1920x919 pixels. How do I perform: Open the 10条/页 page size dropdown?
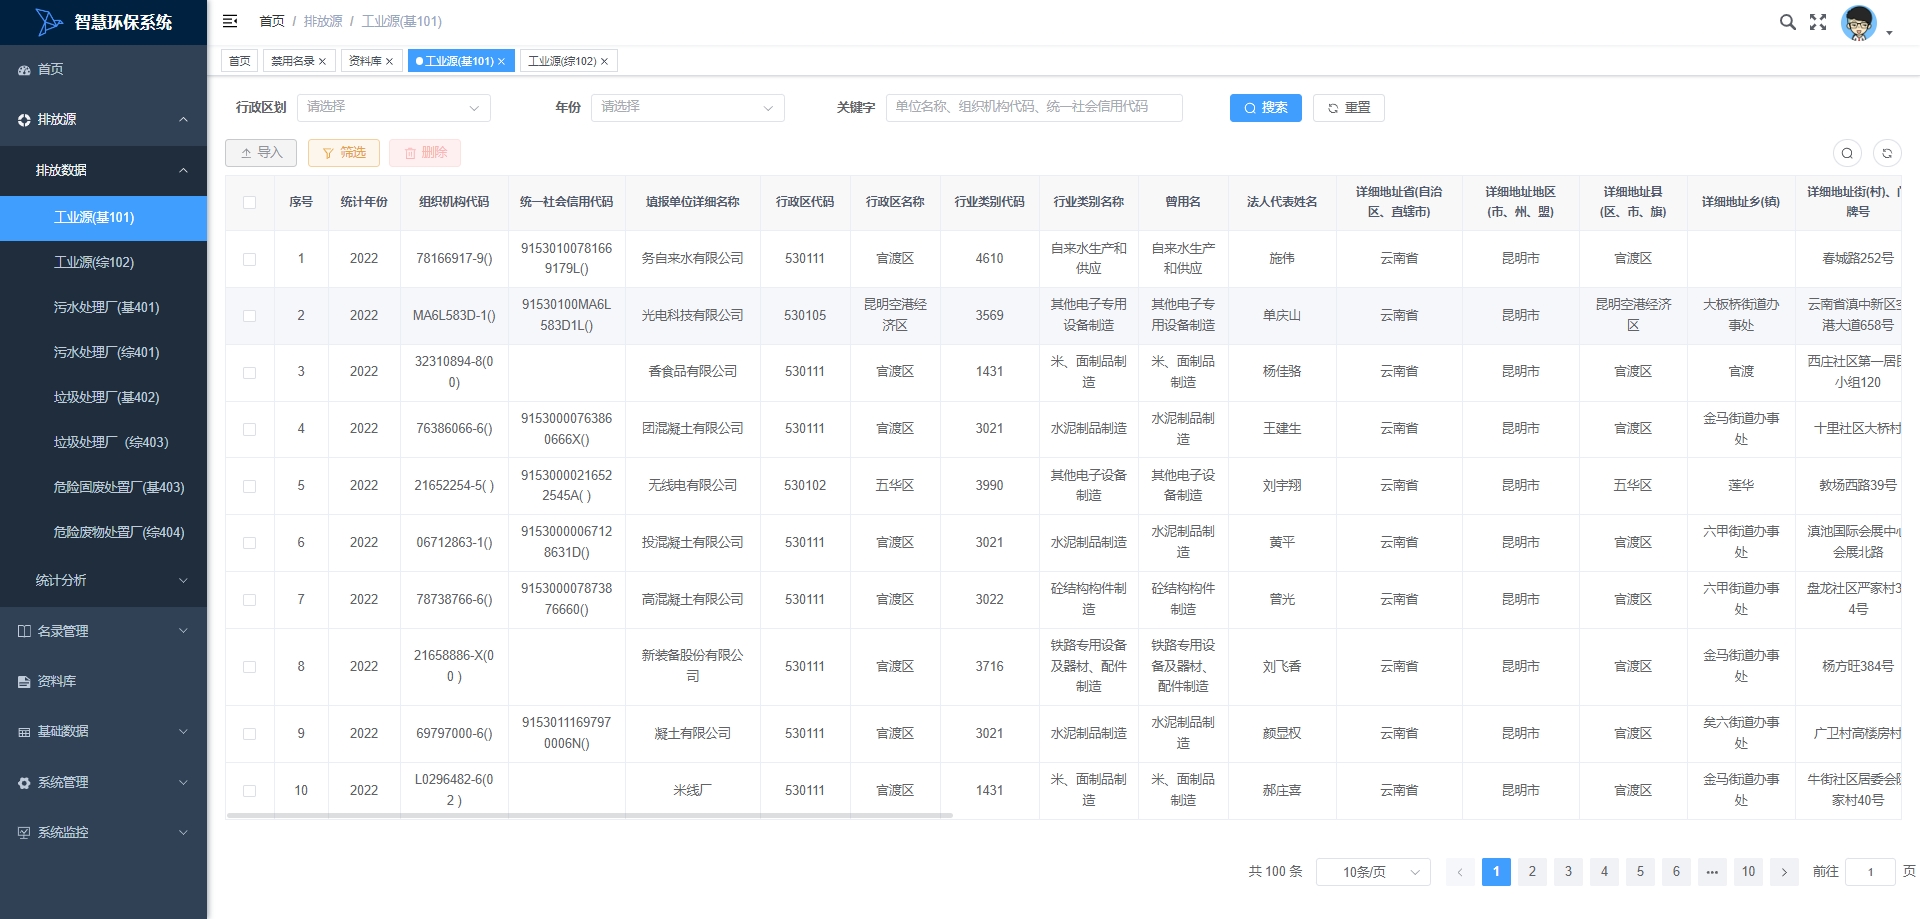pyautogui.click(x=1372, y=872)
